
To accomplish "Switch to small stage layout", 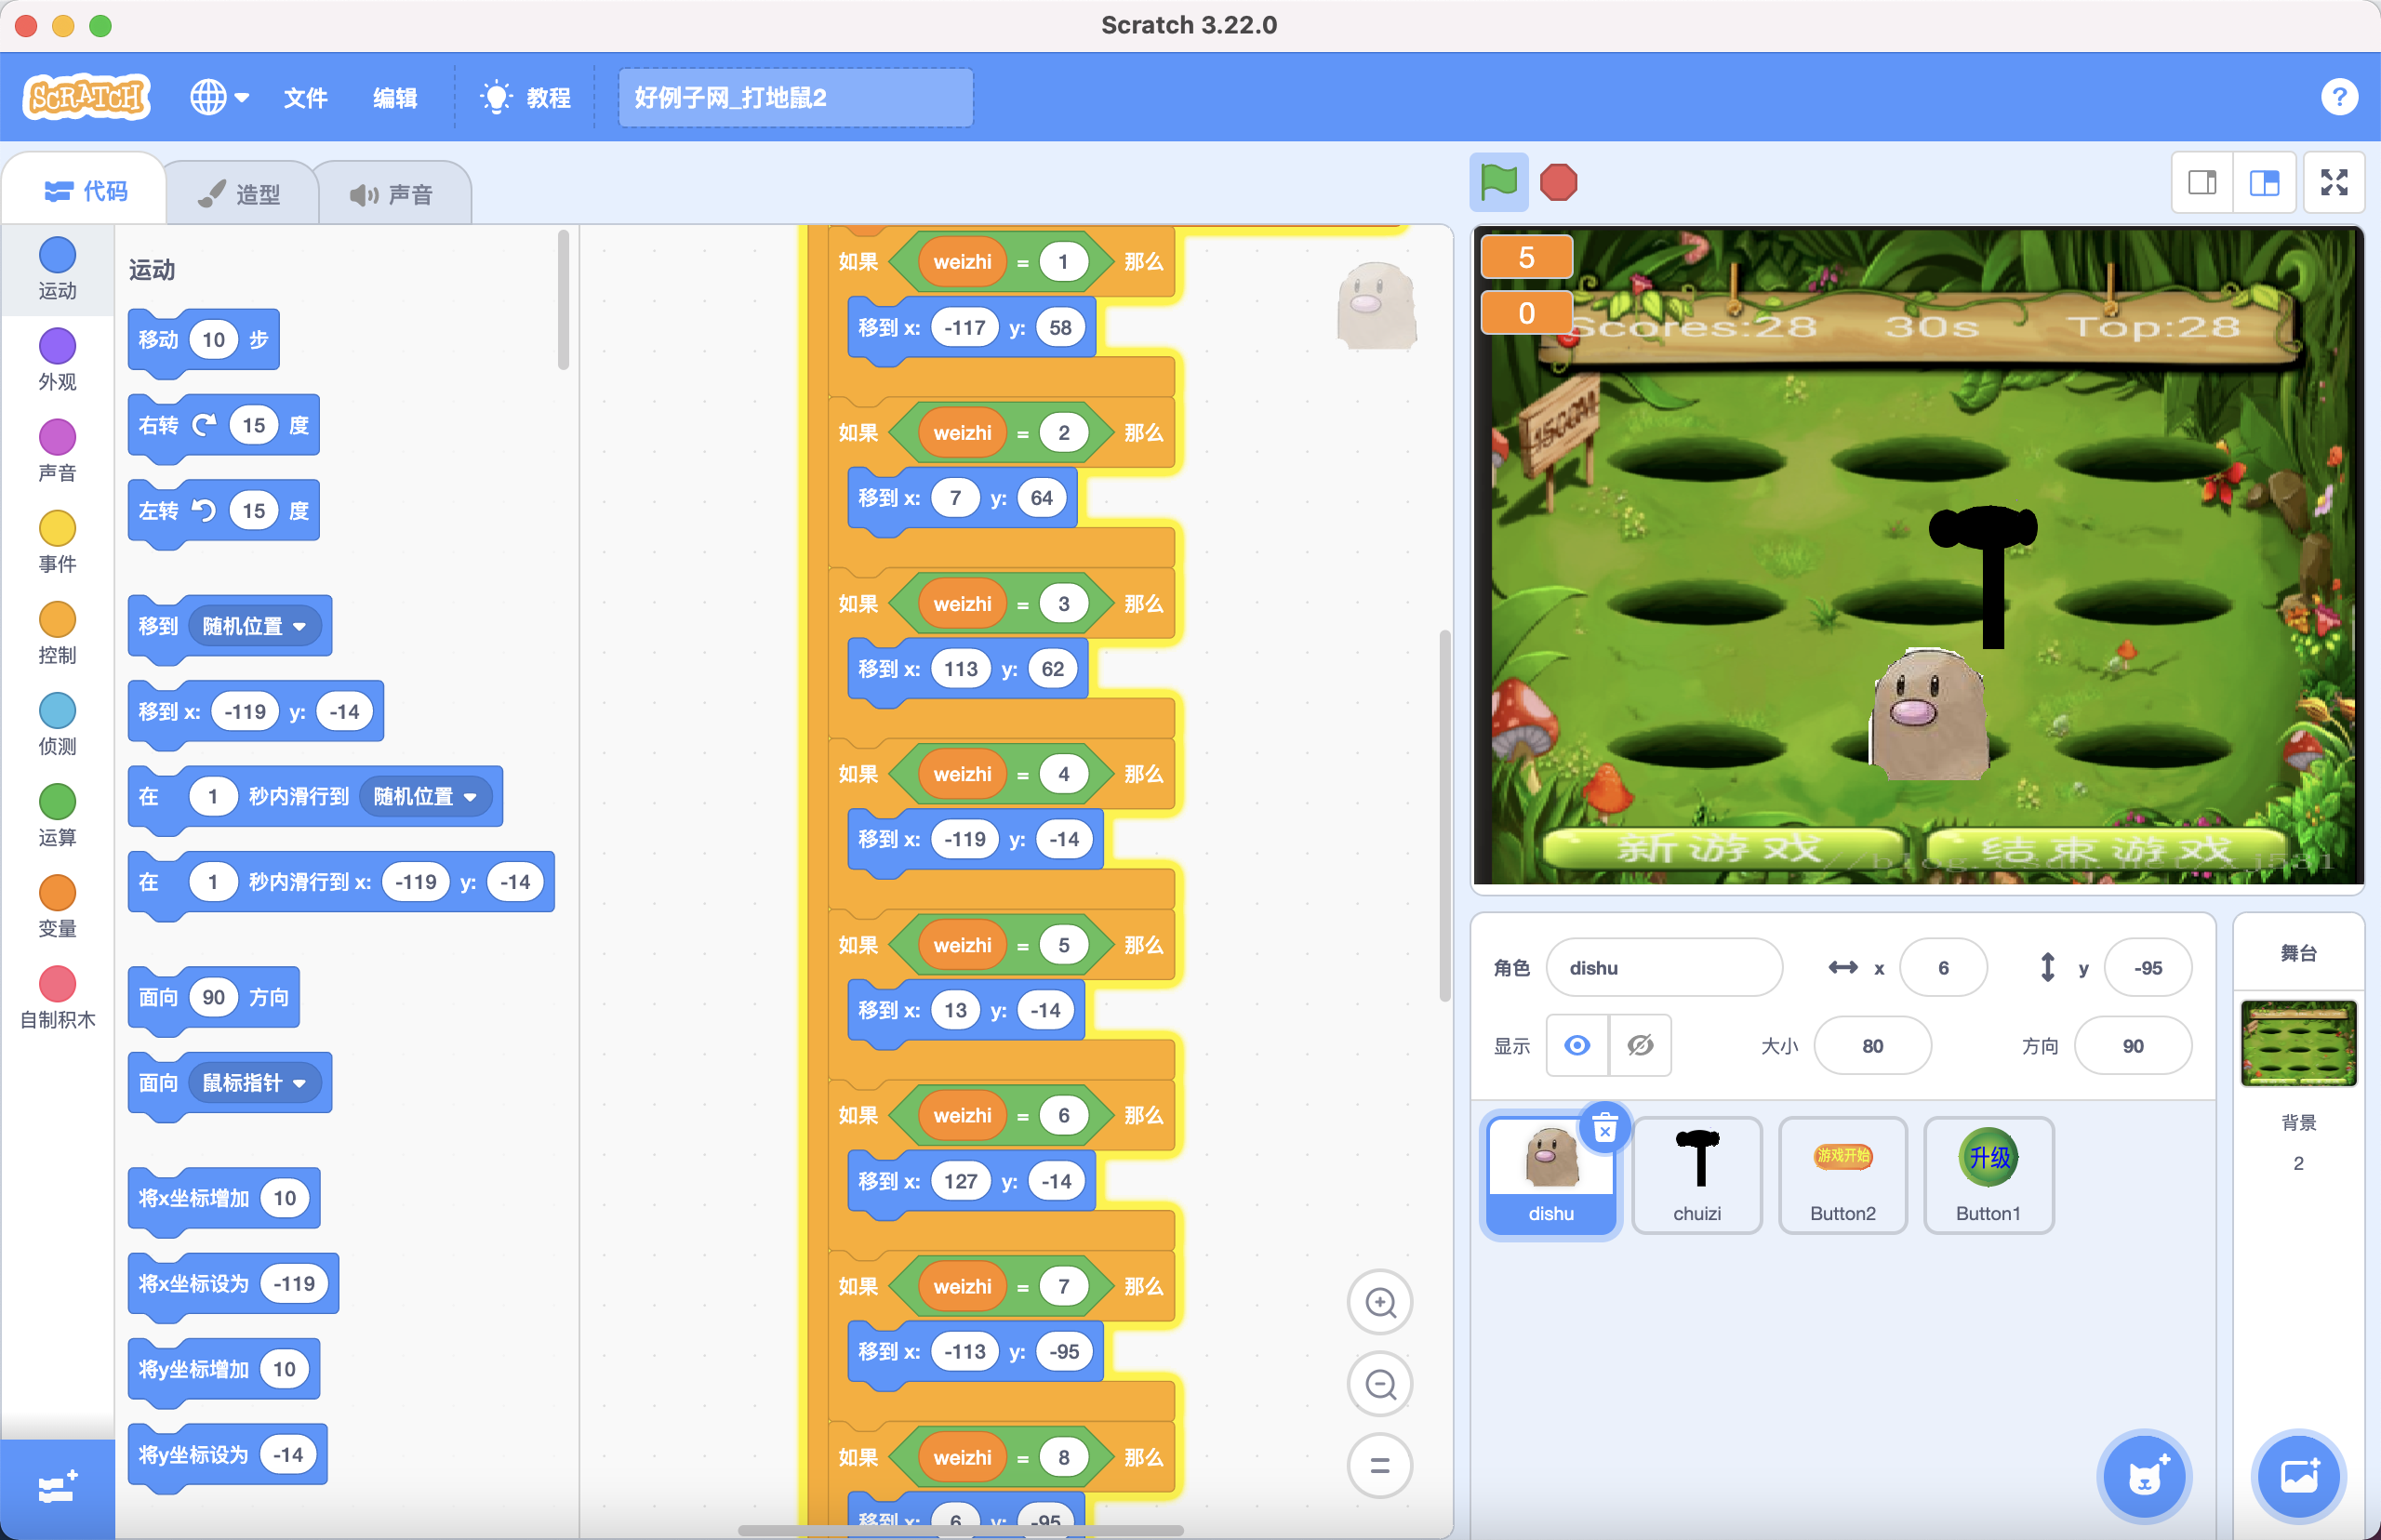I will pos(2202,182).
